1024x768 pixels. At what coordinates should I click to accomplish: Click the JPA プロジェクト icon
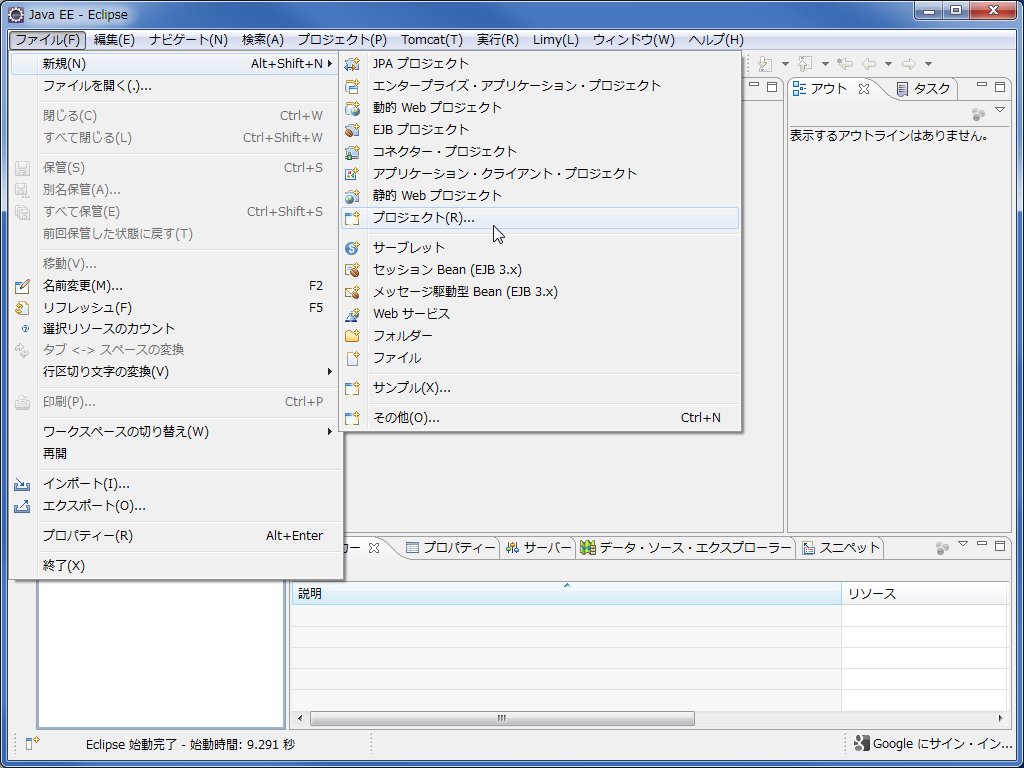pos(352,64)
